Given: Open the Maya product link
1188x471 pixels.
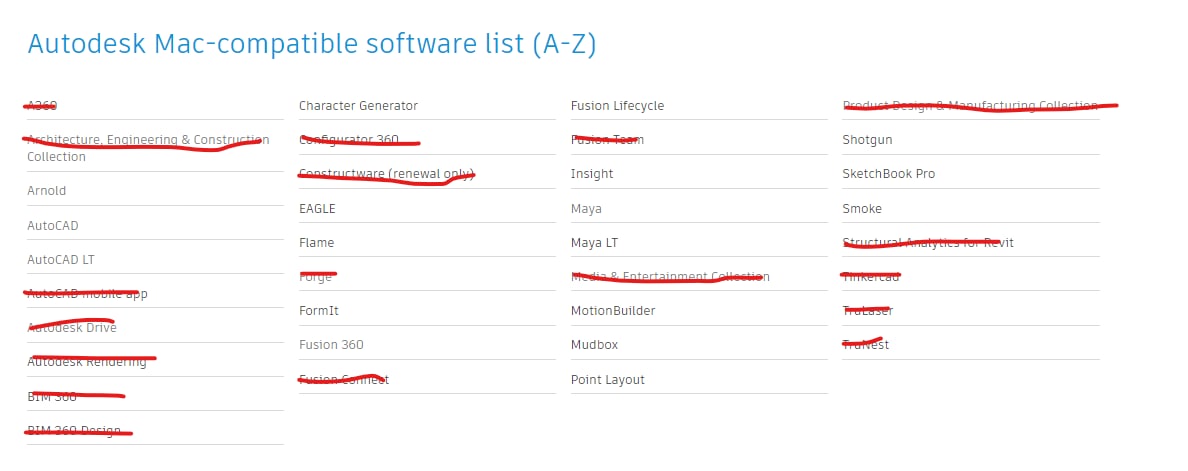Looking at the screenshot, I should coord(586,209).
